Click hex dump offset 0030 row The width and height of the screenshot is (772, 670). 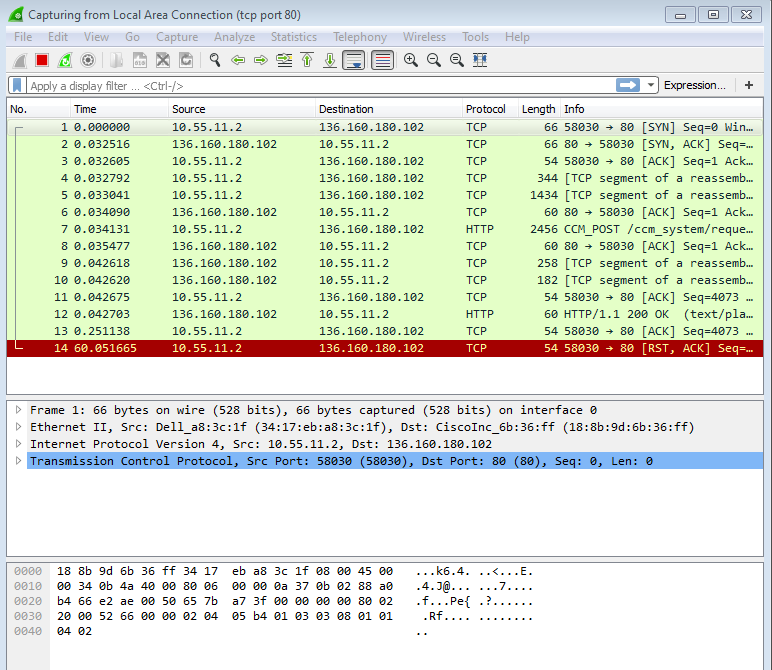pyautogui.click(x=274, y=616)
